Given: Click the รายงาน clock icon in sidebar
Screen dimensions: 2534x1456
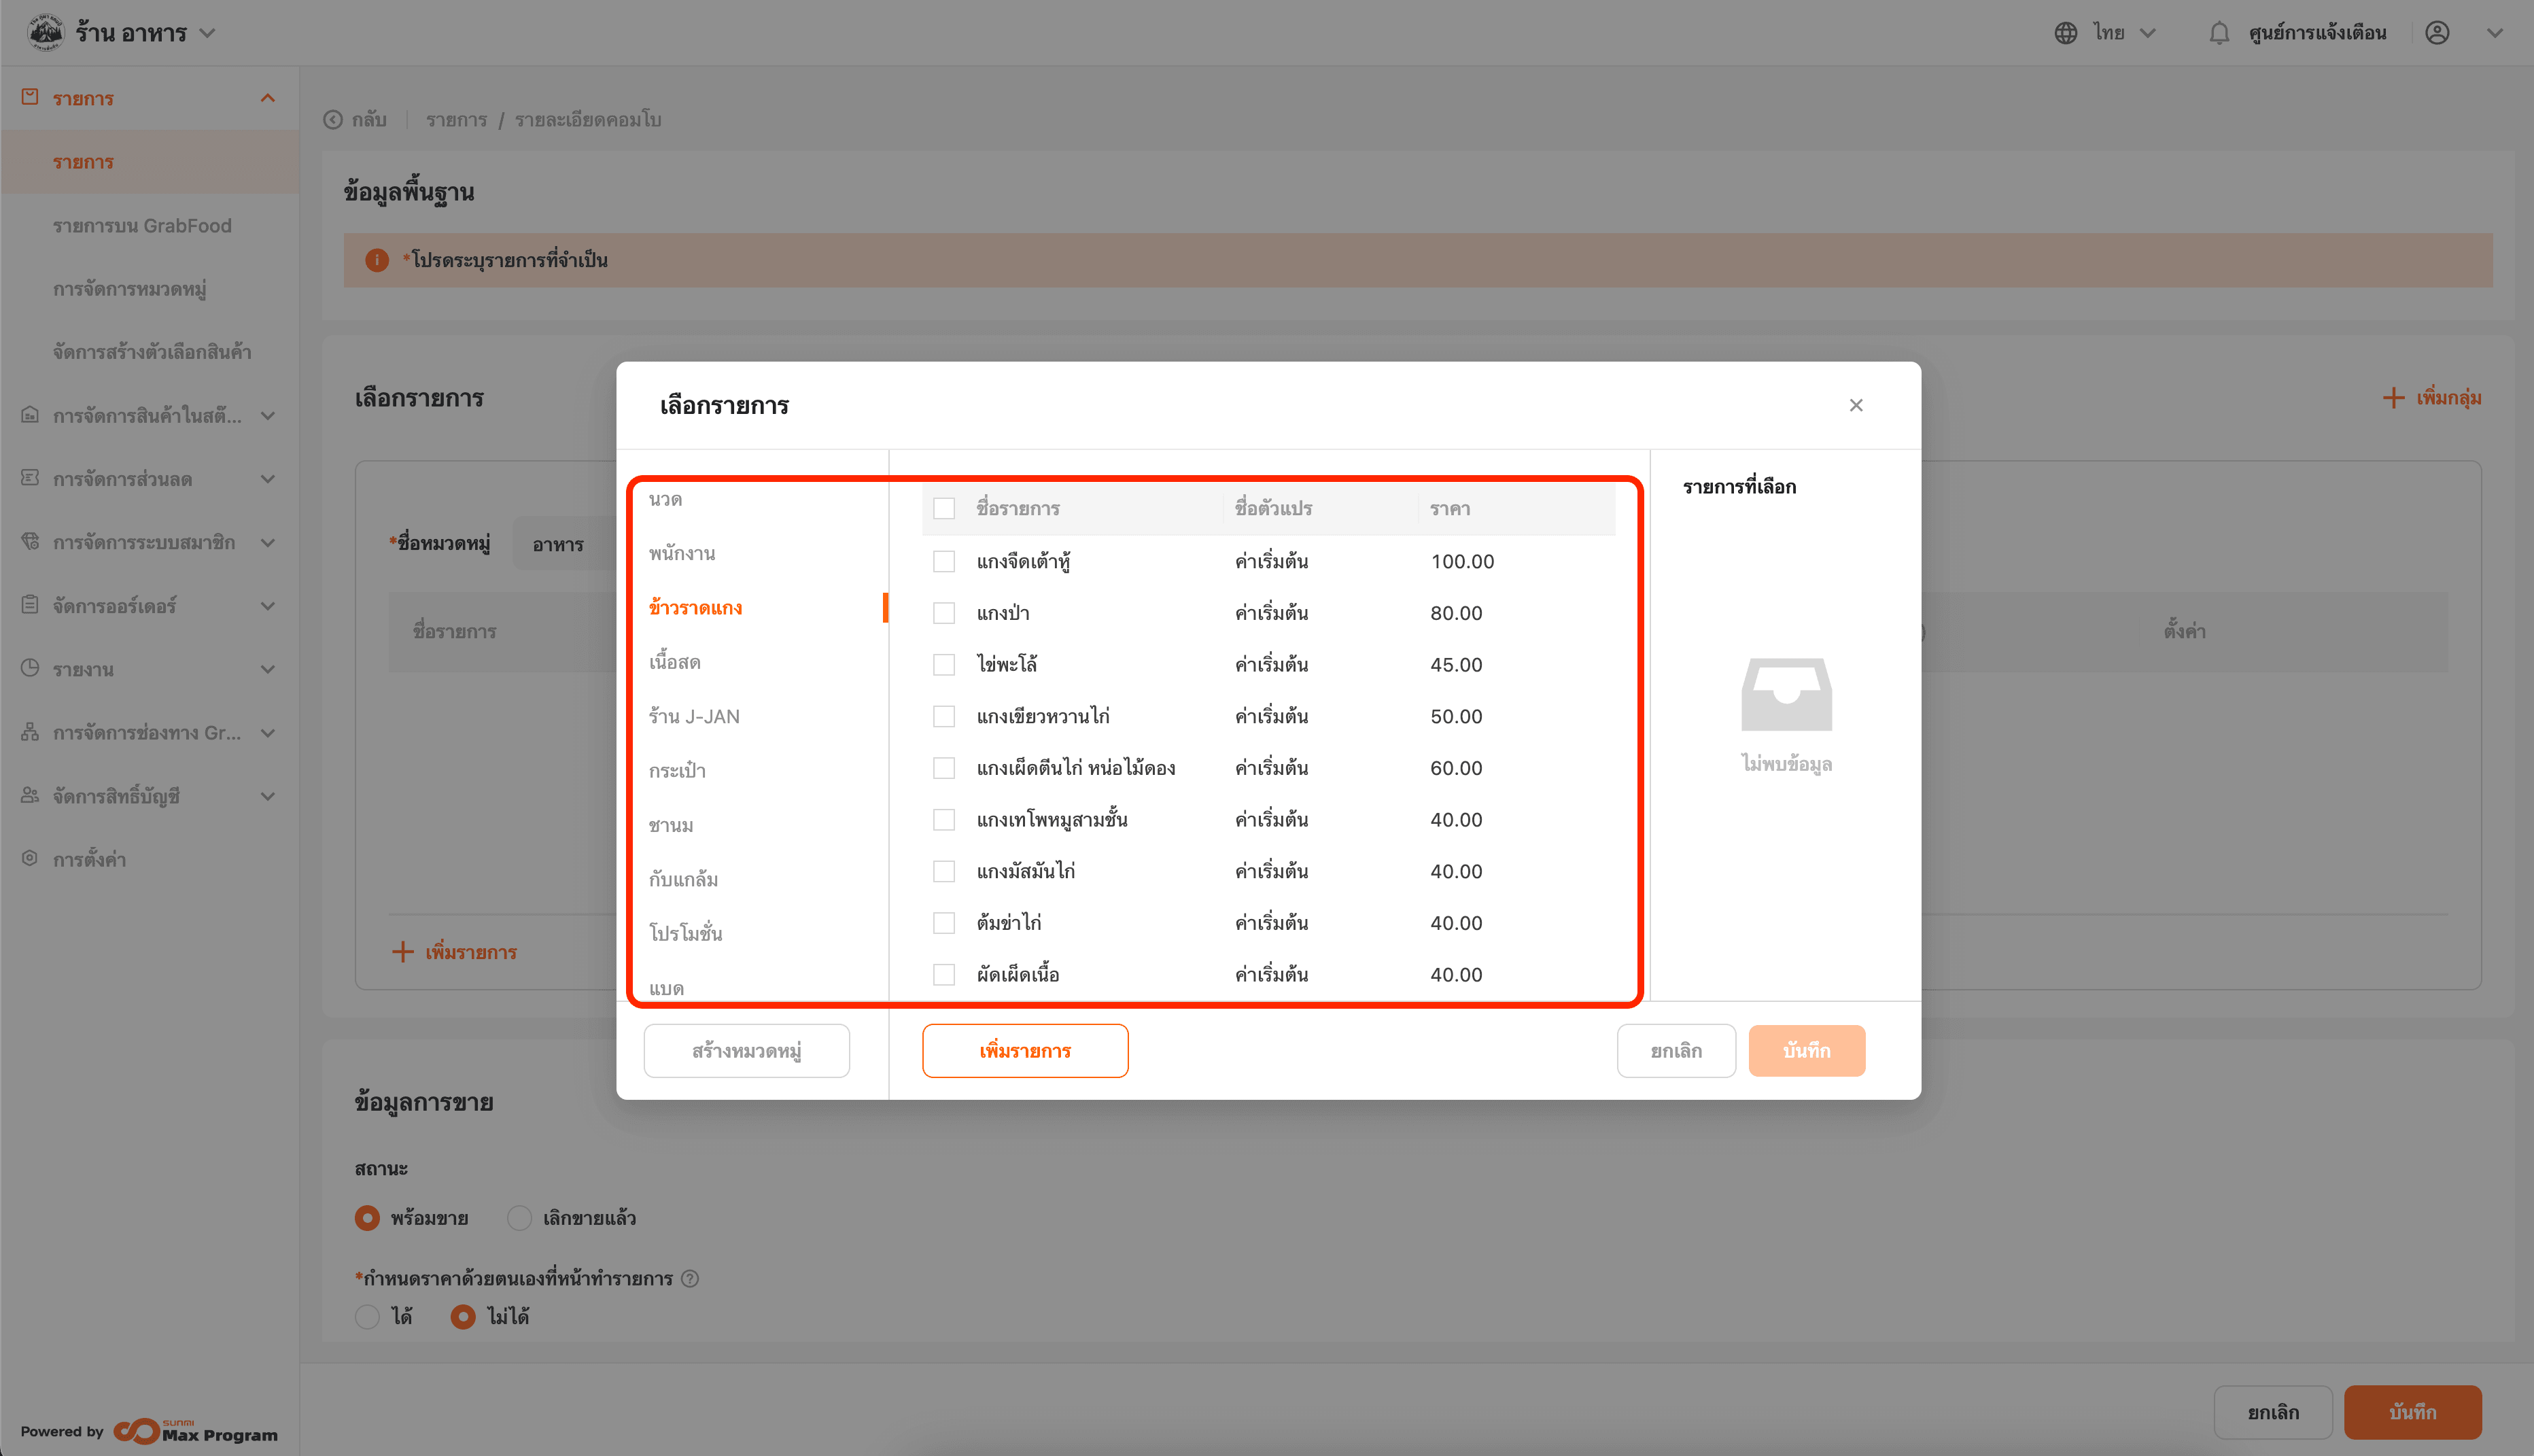Looking at the screenshot, I should point(30,668).
